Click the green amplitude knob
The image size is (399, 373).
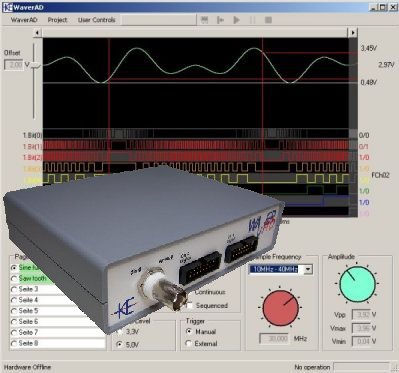(x=357, y=284)
